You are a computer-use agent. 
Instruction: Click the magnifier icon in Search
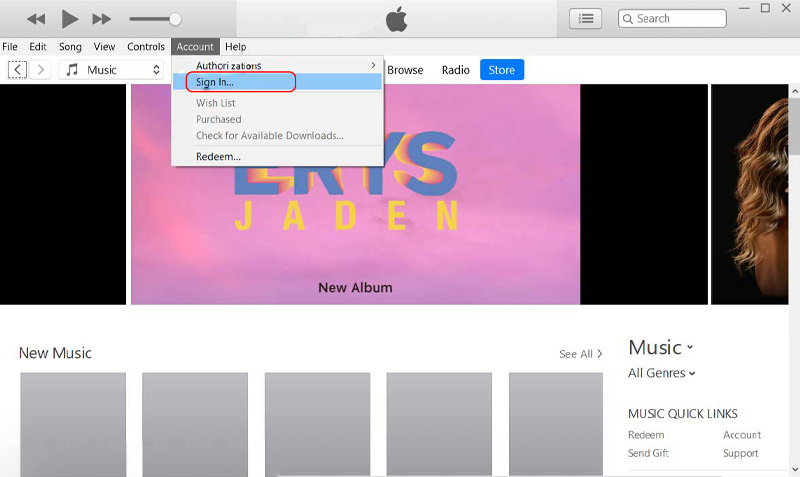pyautogui.click(x=628, y=19)
